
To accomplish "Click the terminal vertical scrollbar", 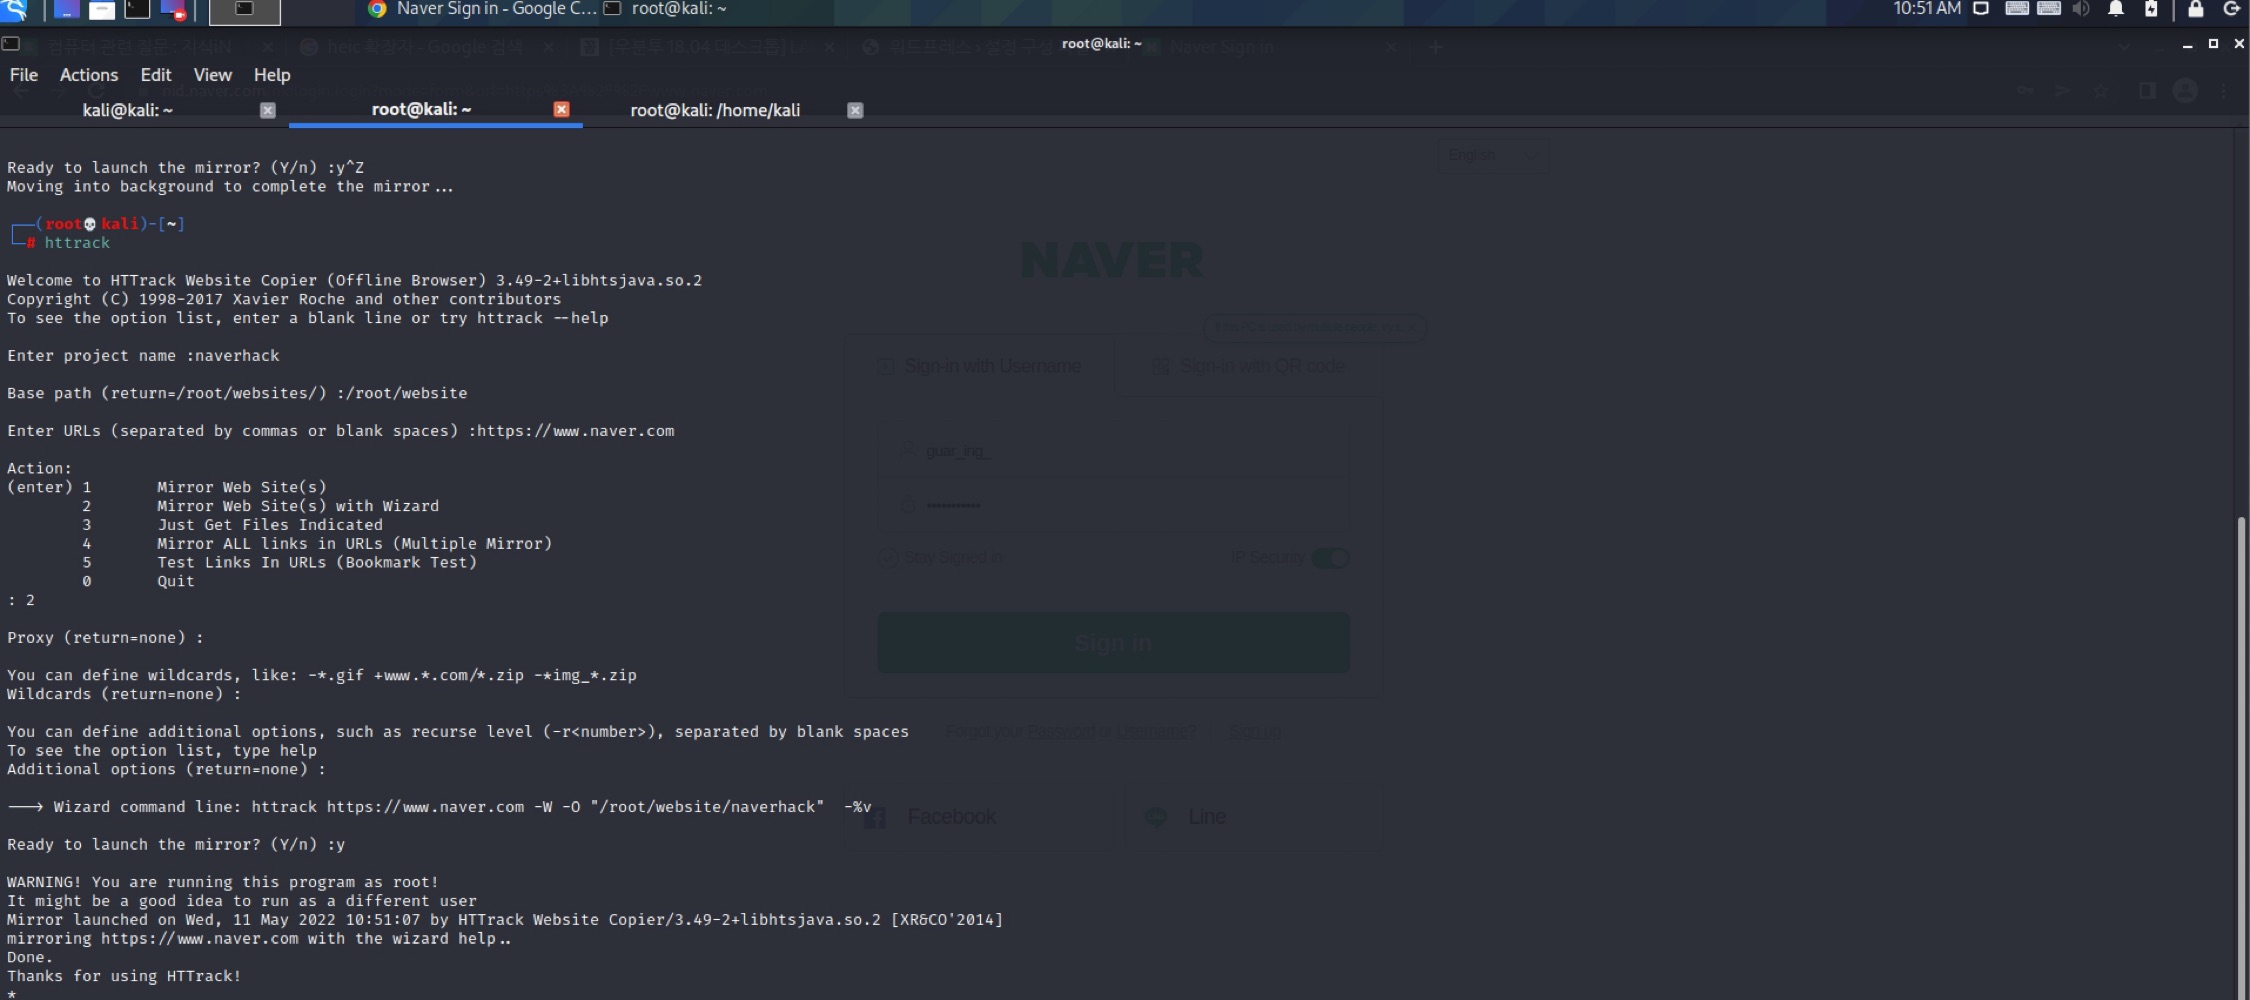I will (x=2241, y=755).
